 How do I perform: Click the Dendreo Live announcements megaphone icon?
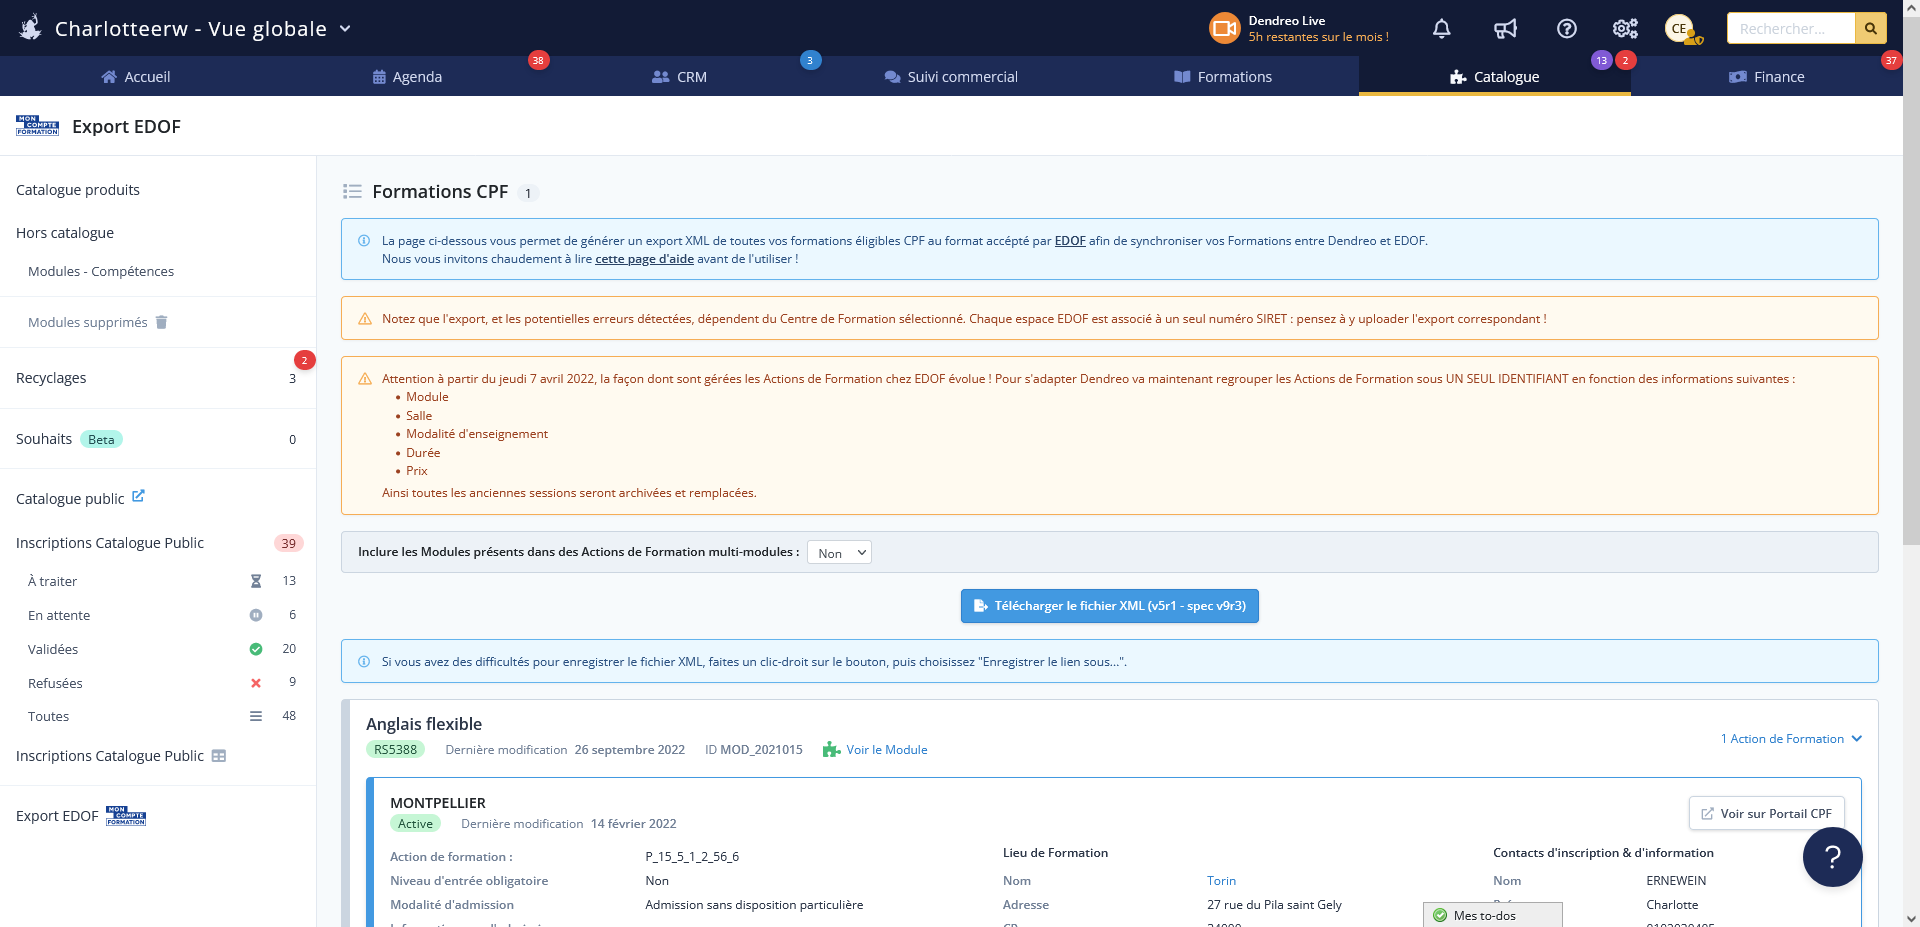(x=1504, y=28)
